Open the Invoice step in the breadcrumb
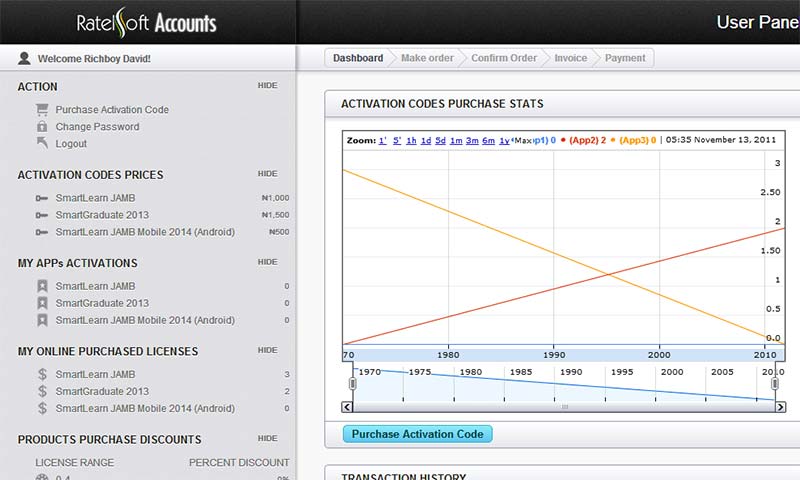The width and height of the screenshot is (800, 480). tap(571, 58)
